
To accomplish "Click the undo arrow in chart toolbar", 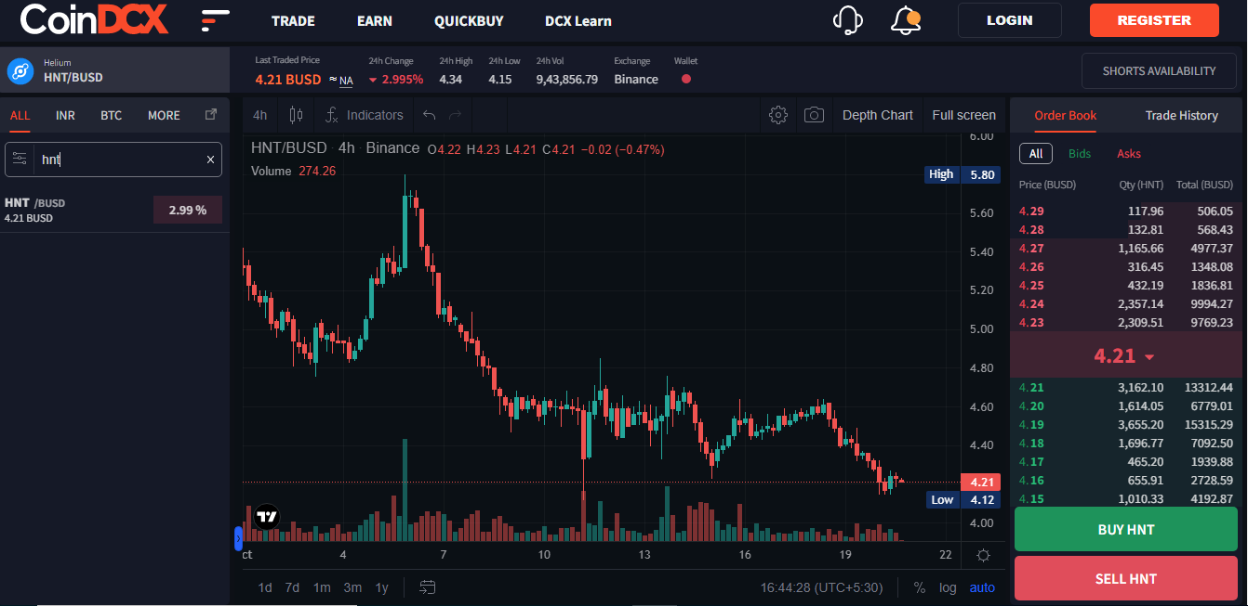I will coord(429,115).
